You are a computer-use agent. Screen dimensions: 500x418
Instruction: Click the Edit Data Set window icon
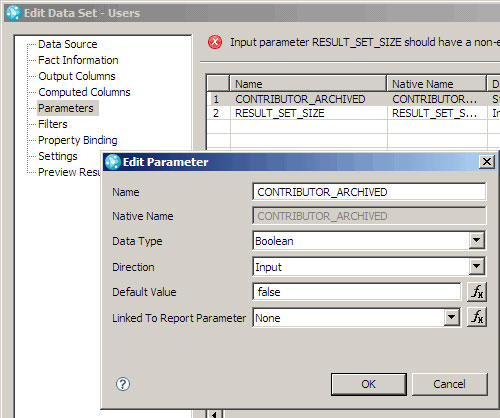click(x=14, y=13)
